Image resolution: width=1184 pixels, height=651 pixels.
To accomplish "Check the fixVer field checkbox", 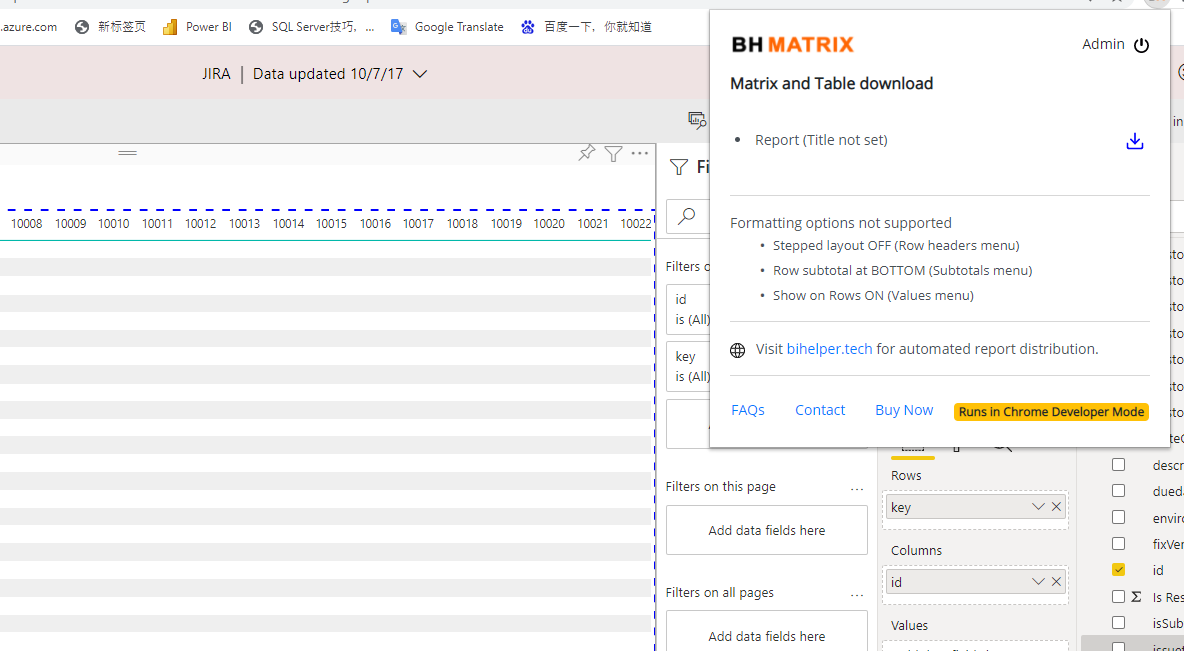I will [x=1118, y=544].
